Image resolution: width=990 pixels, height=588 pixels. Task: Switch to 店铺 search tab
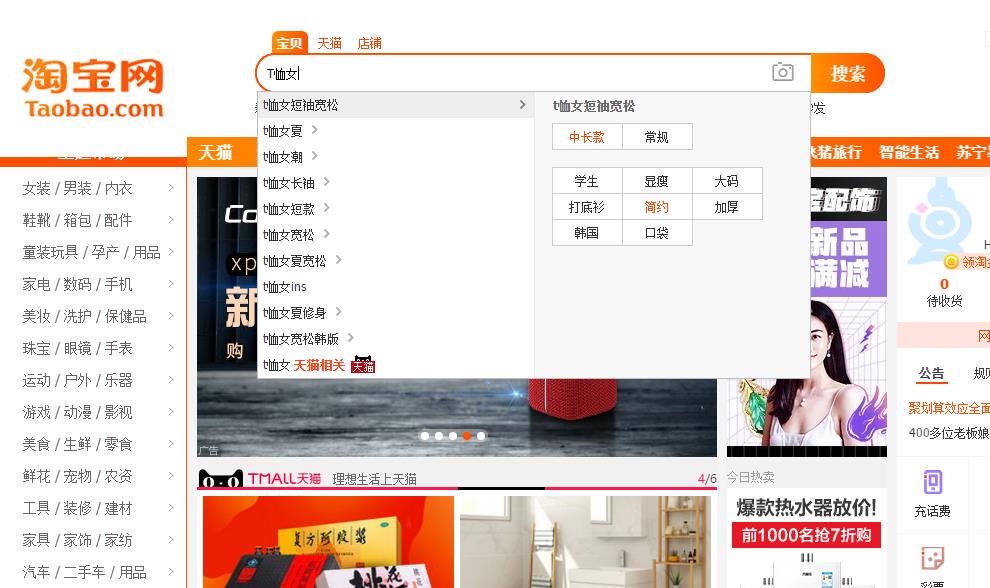click(369, 43)
